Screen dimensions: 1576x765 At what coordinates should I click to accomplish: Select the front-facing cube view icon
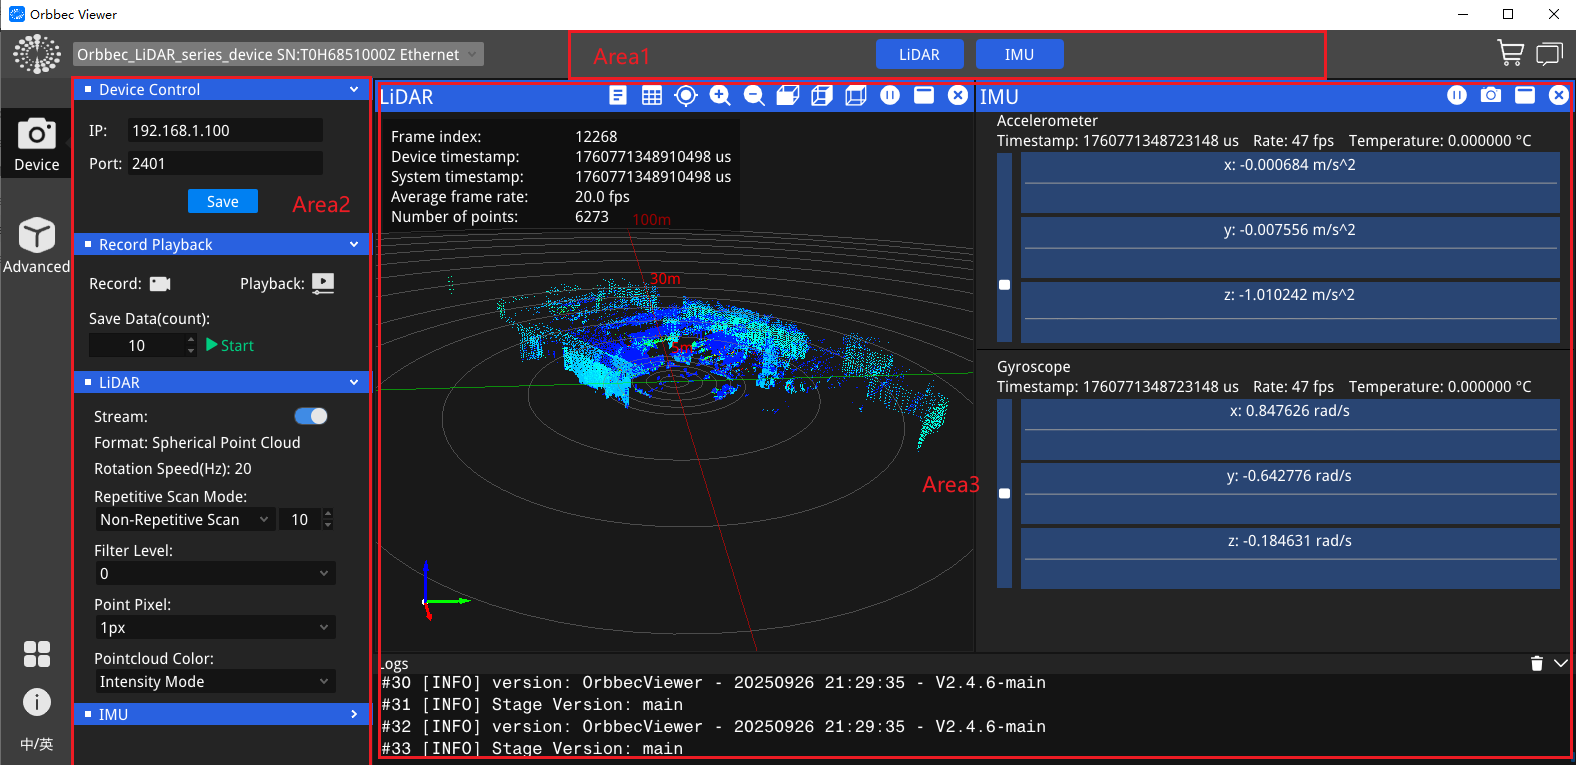(856, 95)
